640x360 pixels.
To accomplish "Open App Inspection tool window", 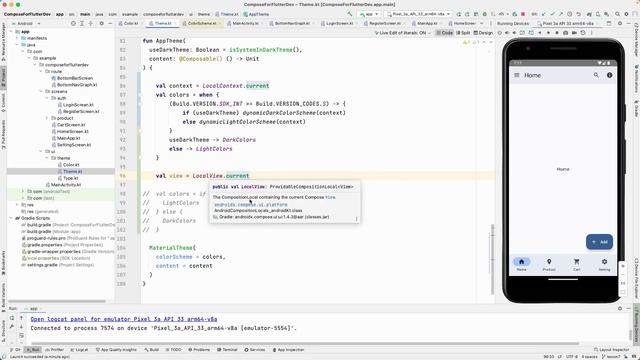I will [x=288, y=350].
